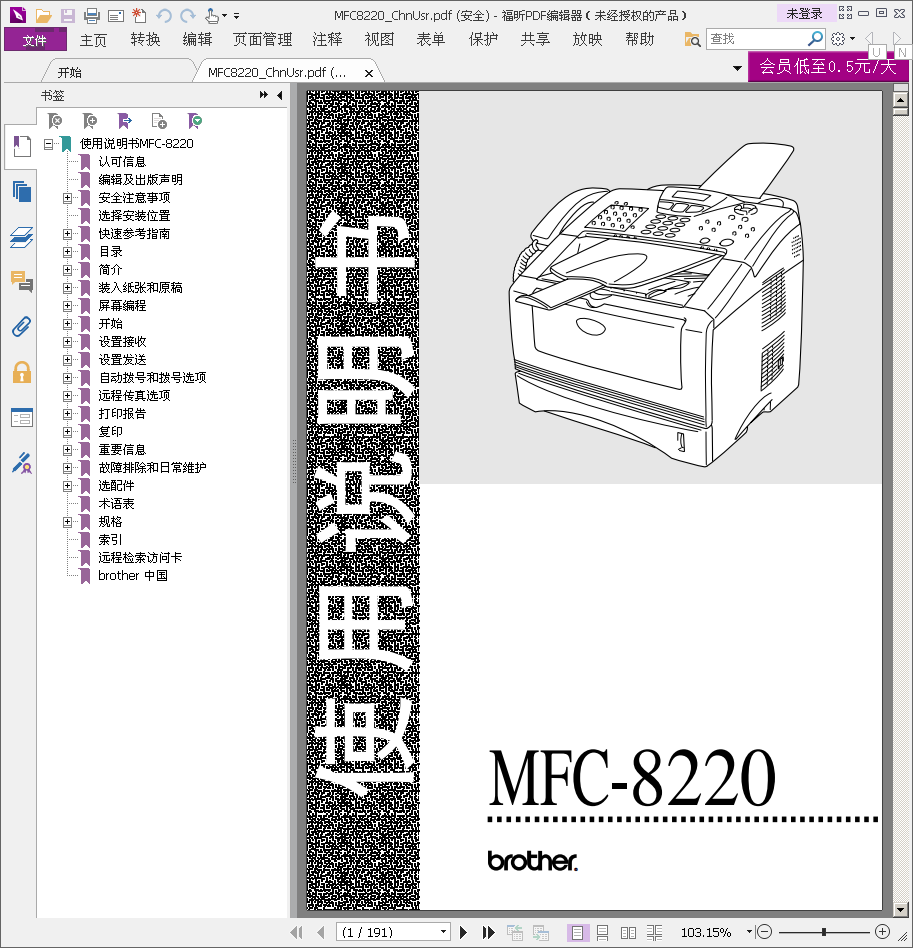Close the MFC8220_ChnUsr.pdf tab

pyautogui.click(x=369, y=73)
